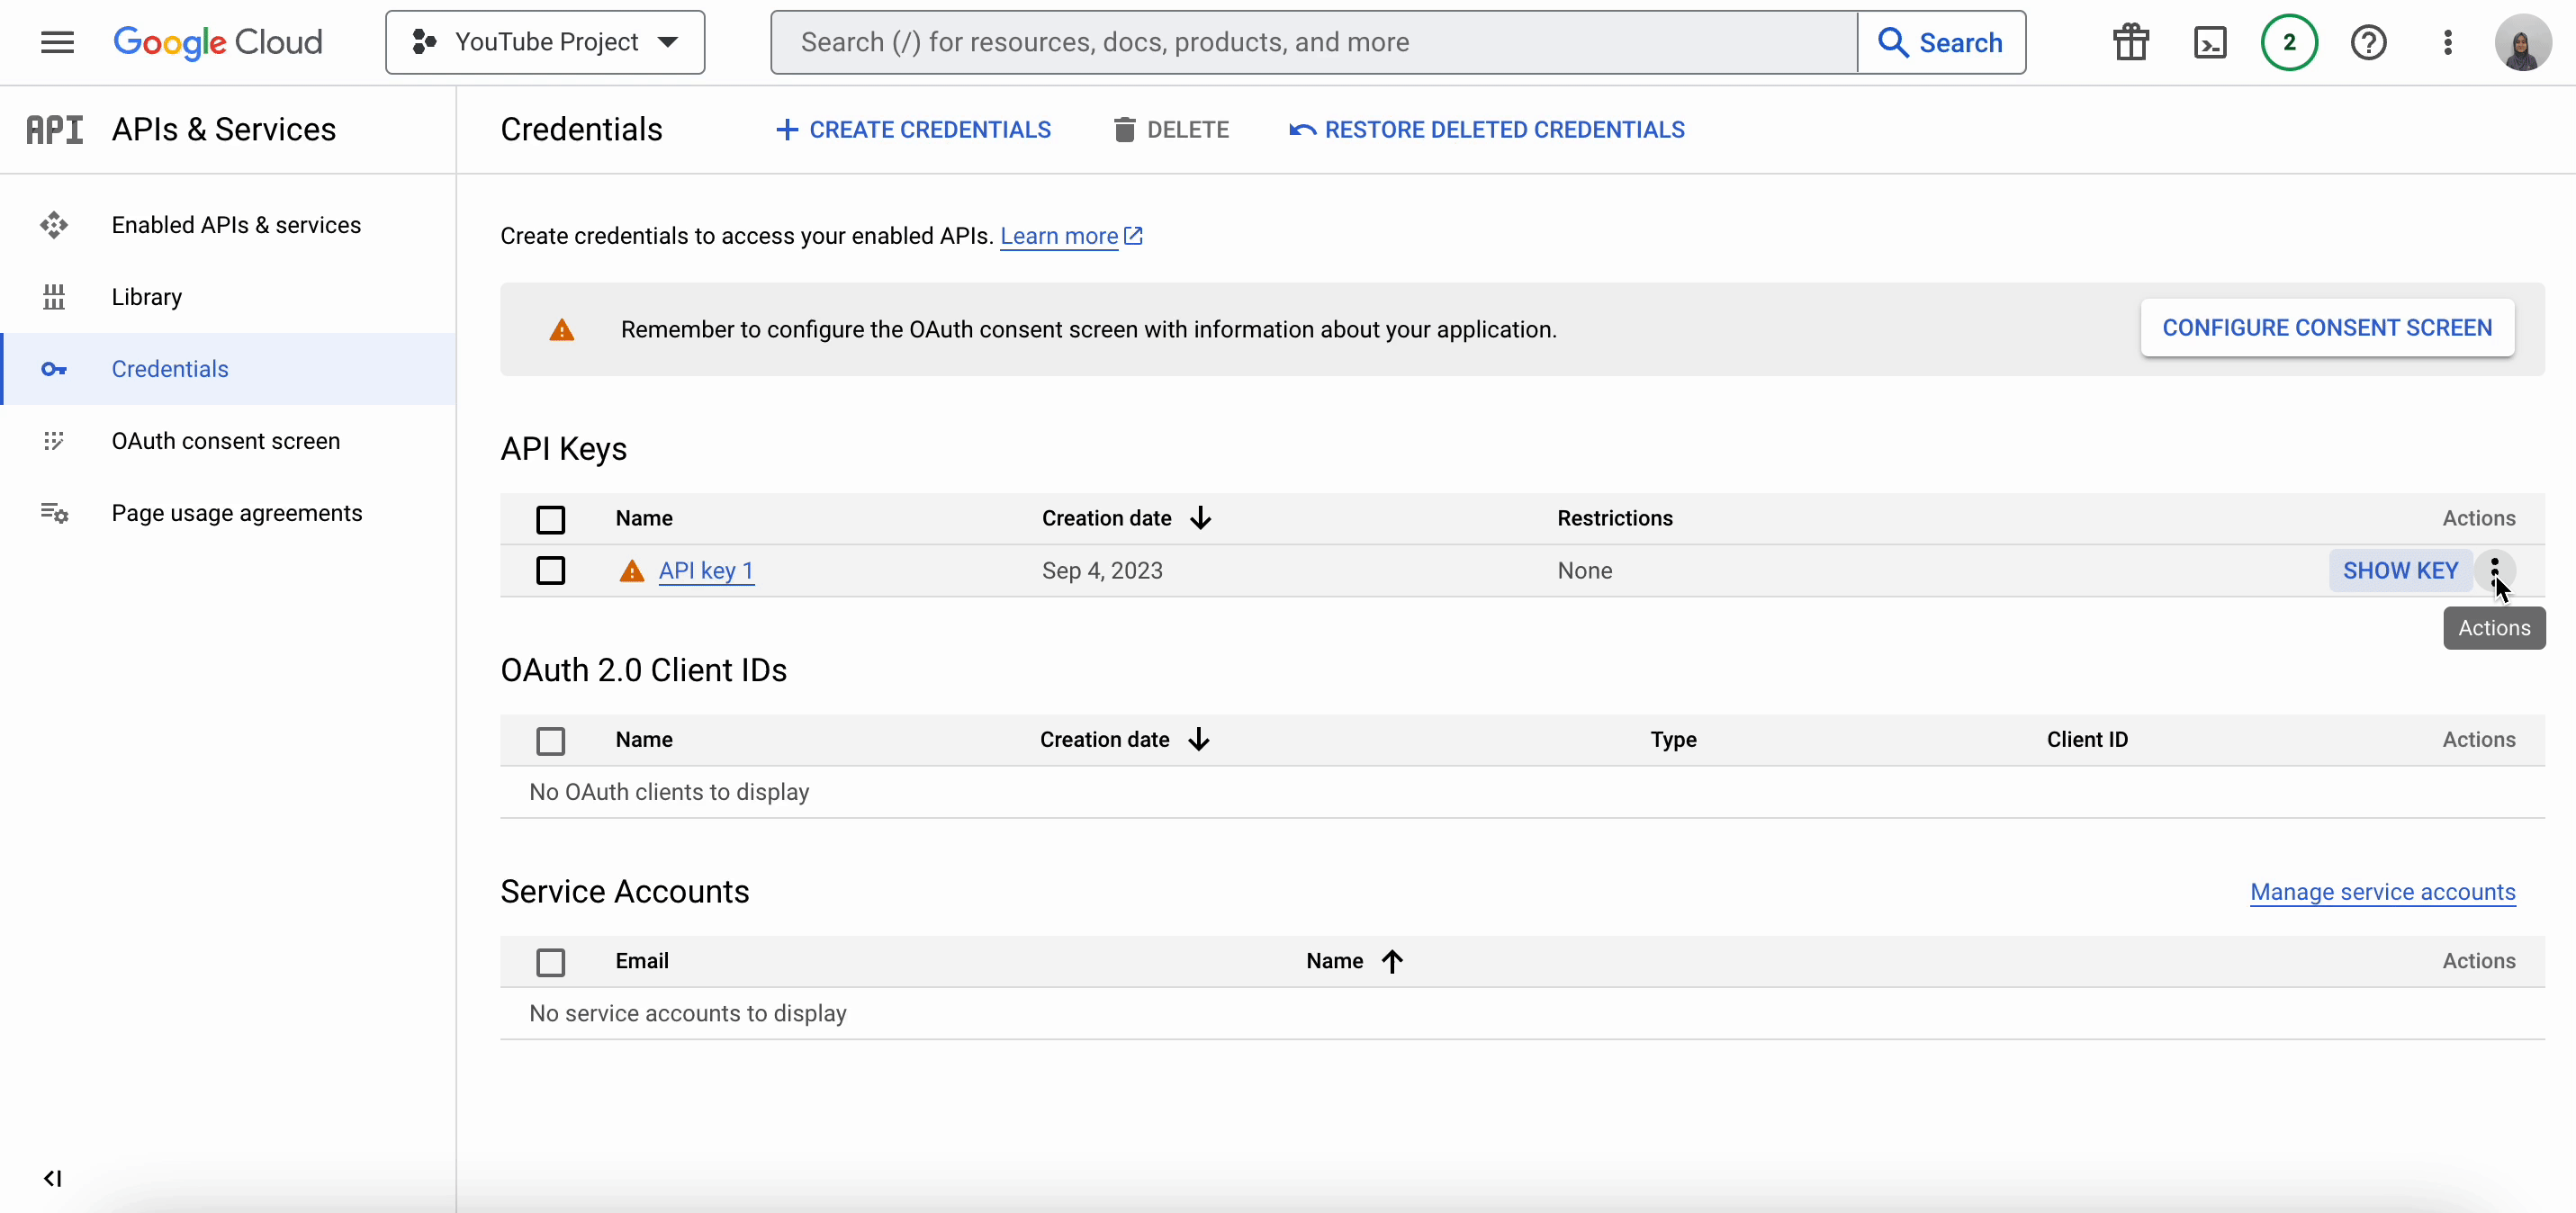Click Show Key for API key 1

(2400, 570)
